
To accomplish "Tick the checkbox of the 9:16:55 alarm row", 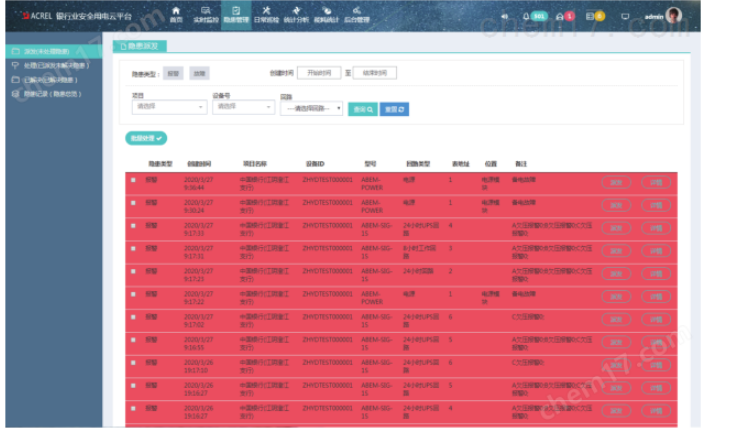I will click(133, 340).
